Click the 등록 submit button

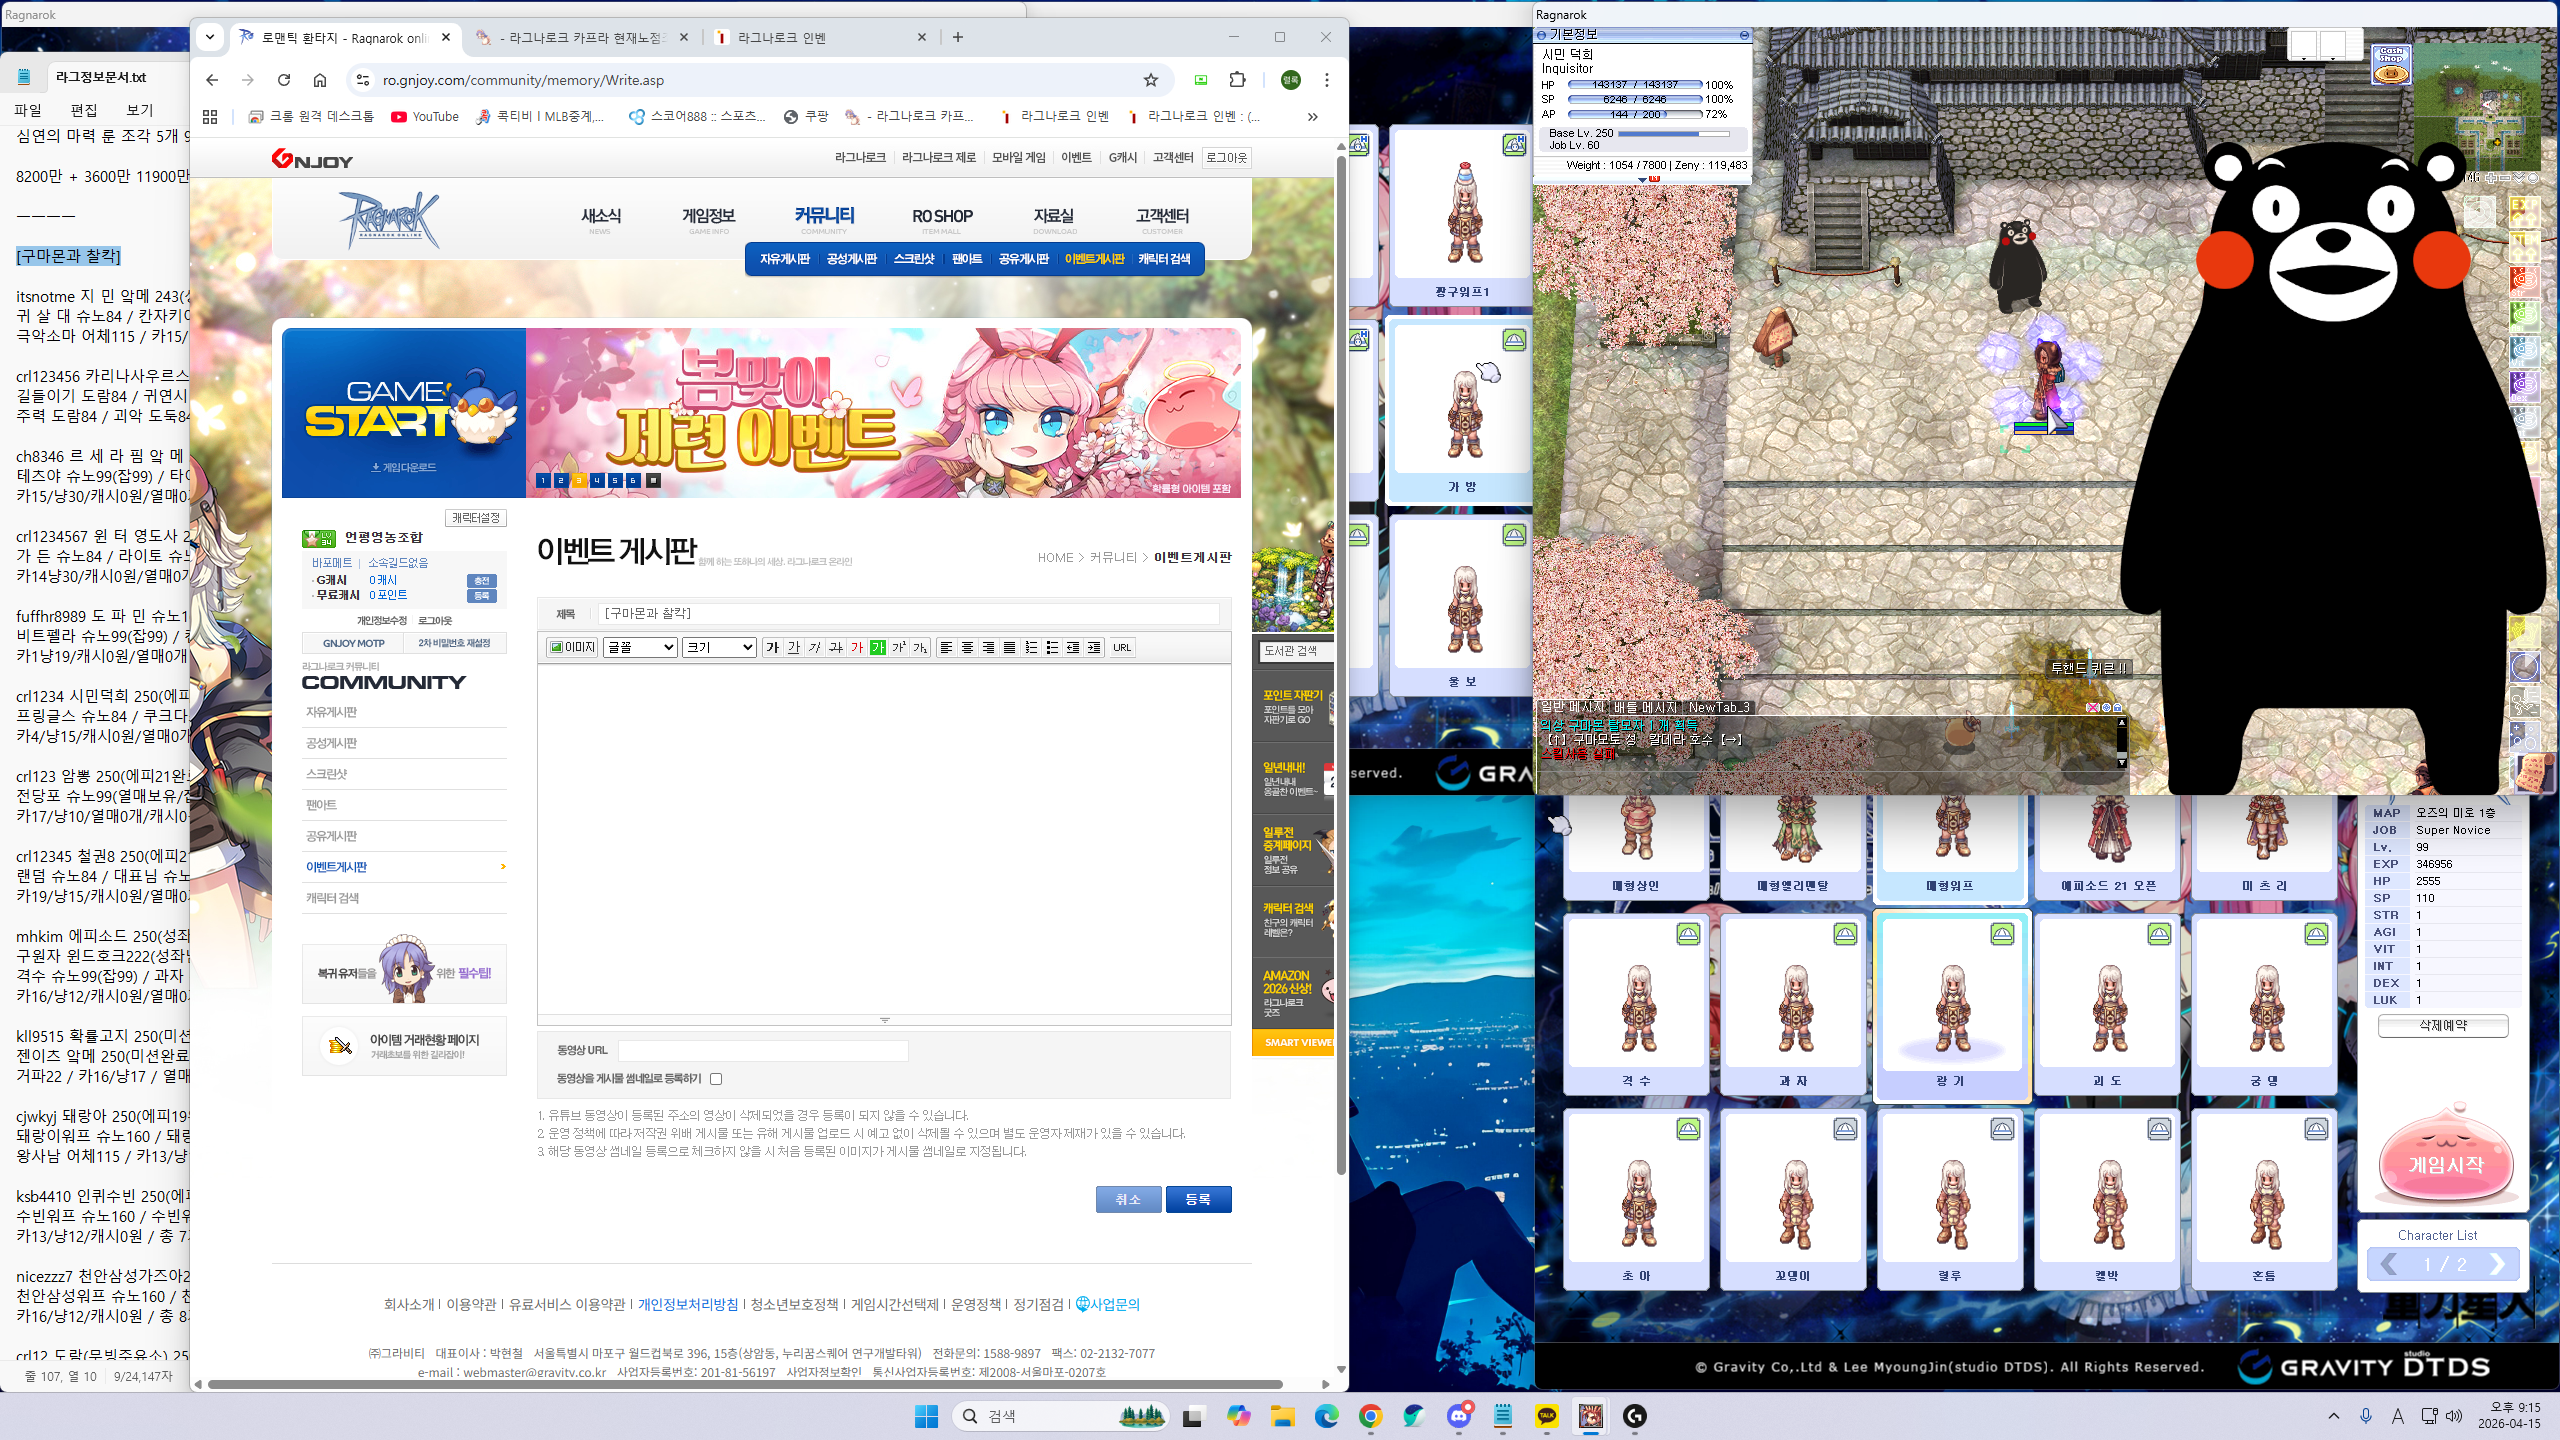(x=1198, y=1199)
